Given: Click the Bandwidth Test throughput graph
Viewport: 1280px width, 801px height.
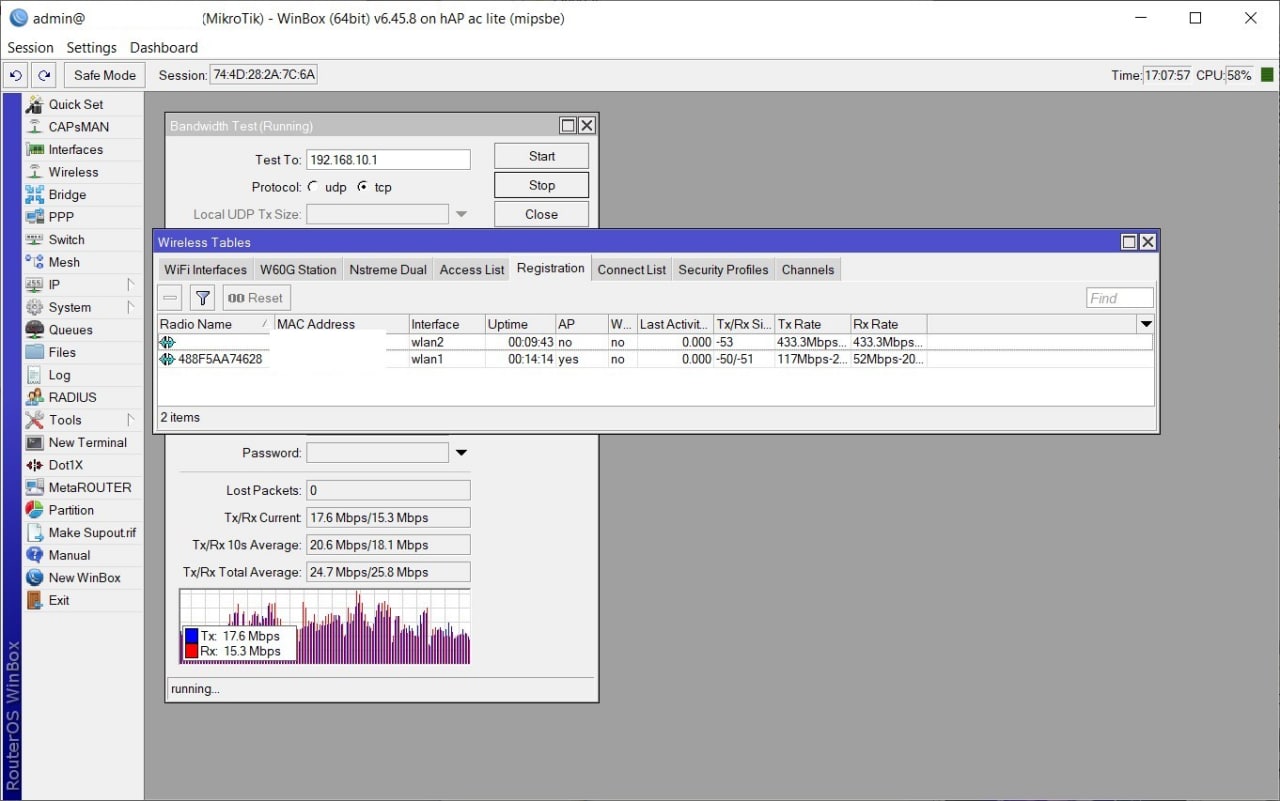Looking at the screenshot, I should [325, 627].
